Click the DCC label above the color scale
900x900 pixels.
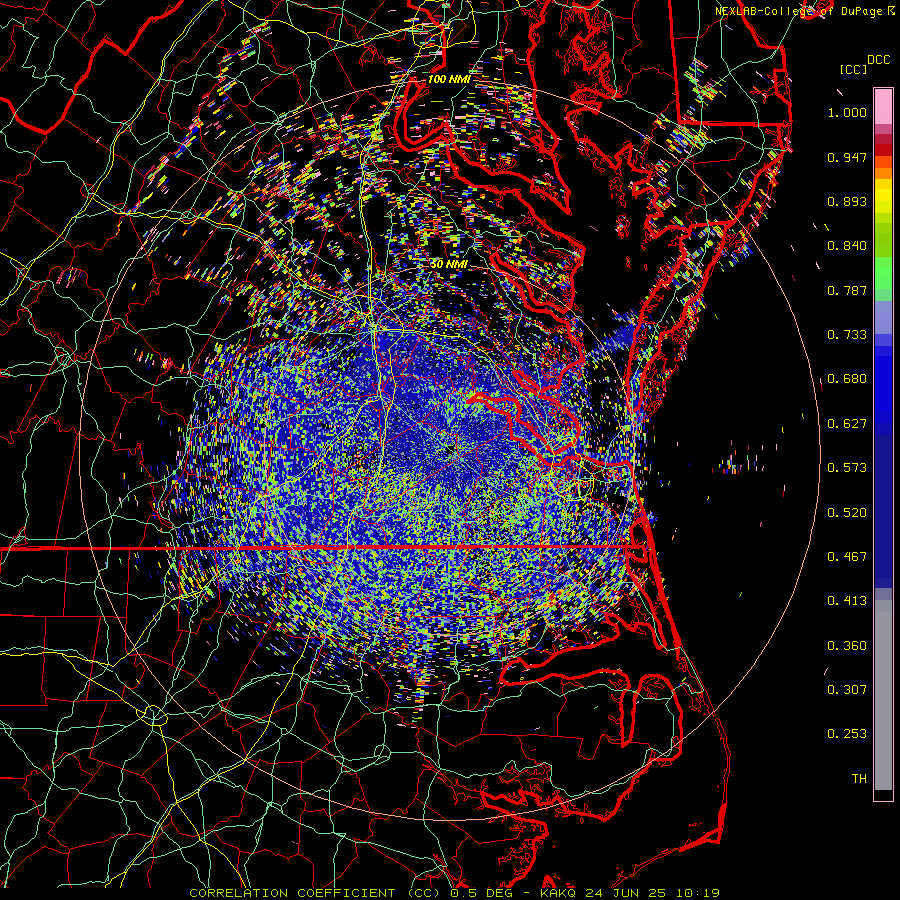(x=878, y=60)
